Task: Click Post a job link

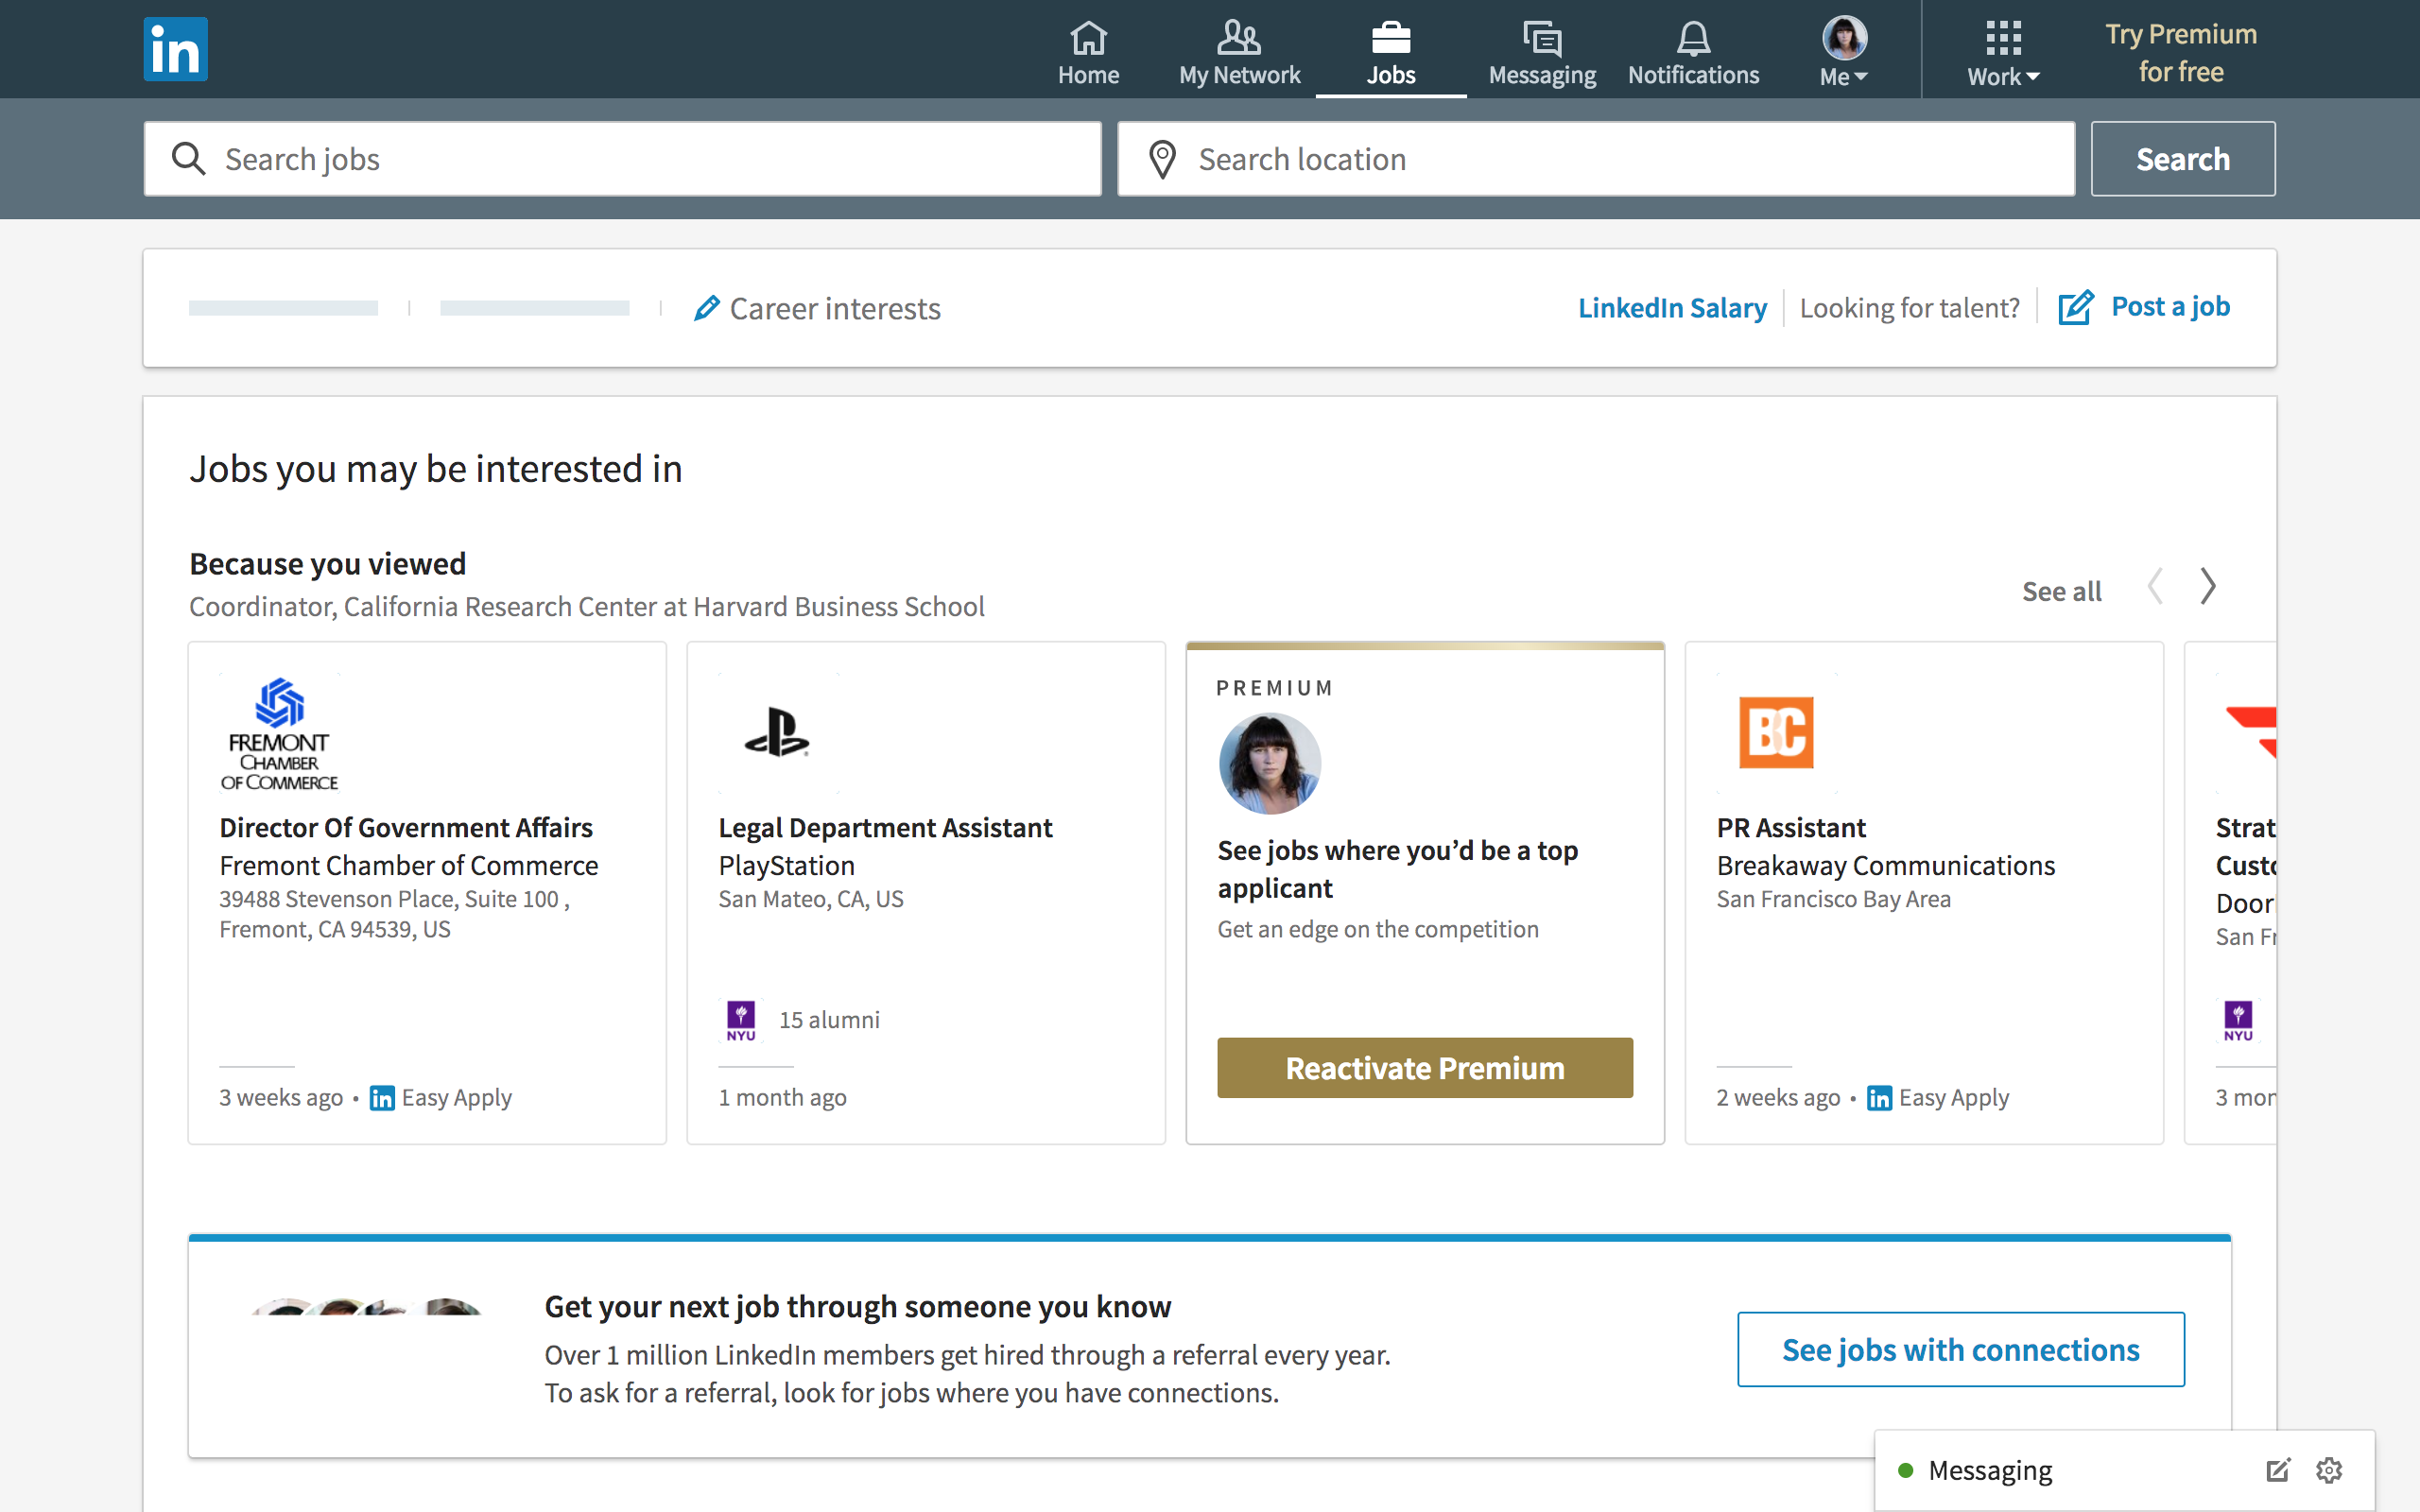Action: pyautogui.click(x=2170, y=306)
